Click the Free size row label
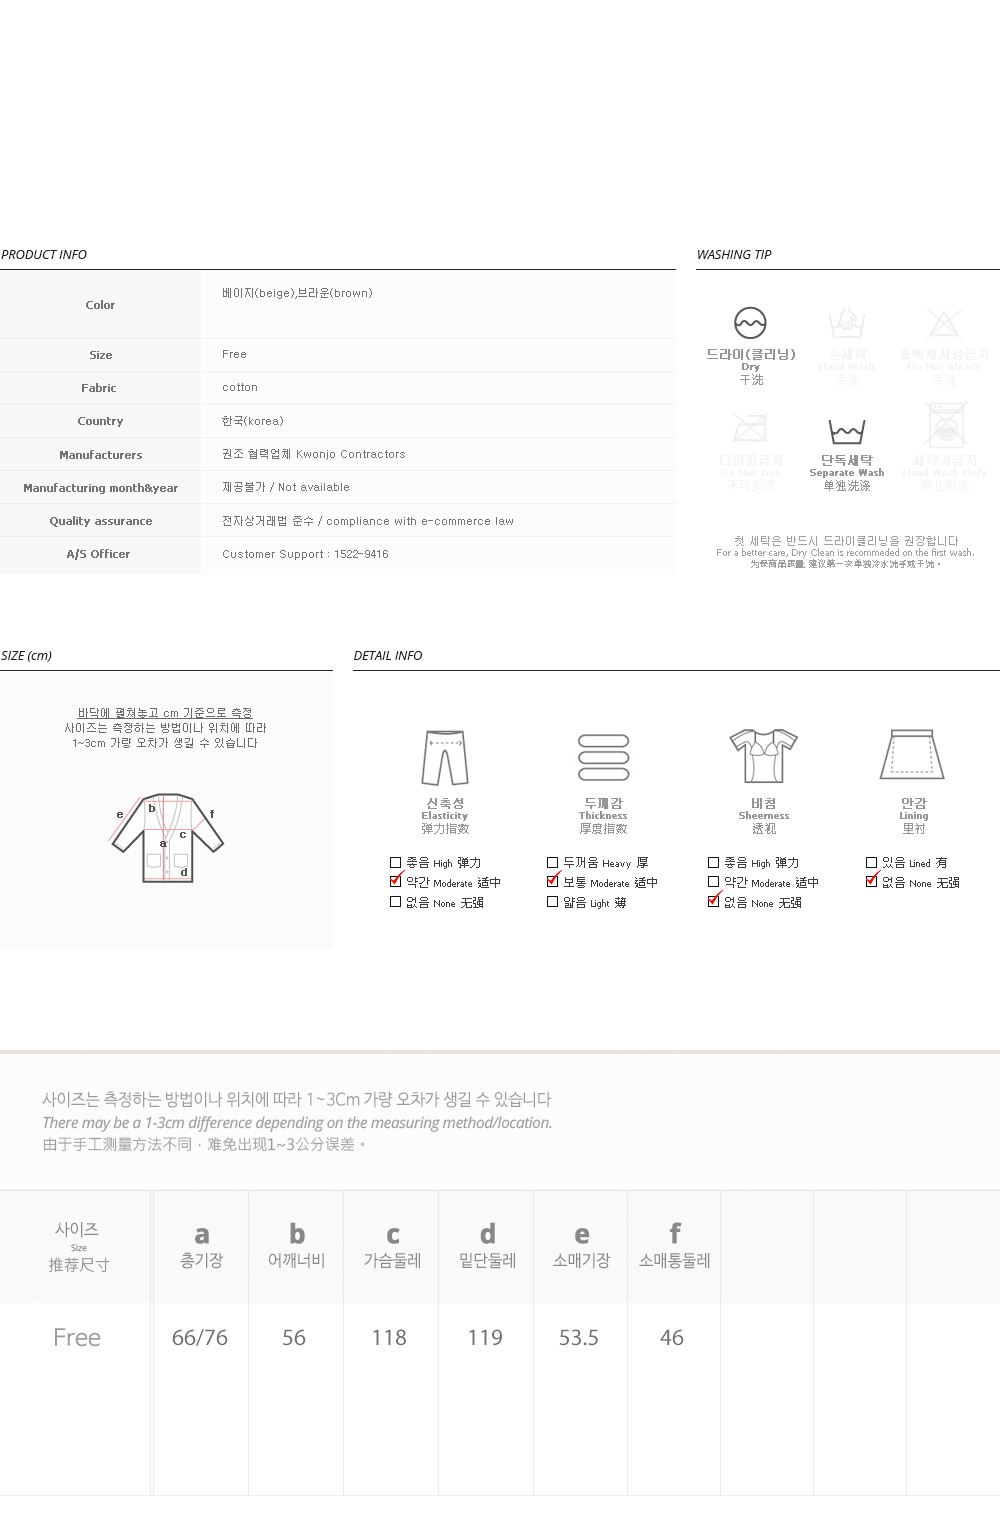The image size is (1000, 1525). tap(77, 1338)
